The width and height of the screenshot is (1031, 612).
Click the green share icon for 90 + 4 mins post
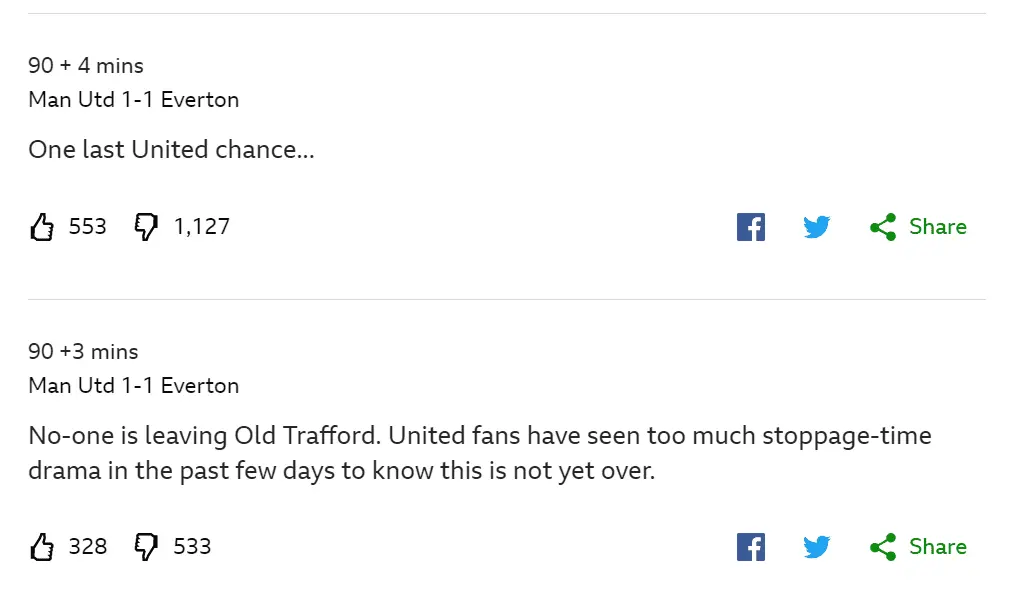[882, 227]
